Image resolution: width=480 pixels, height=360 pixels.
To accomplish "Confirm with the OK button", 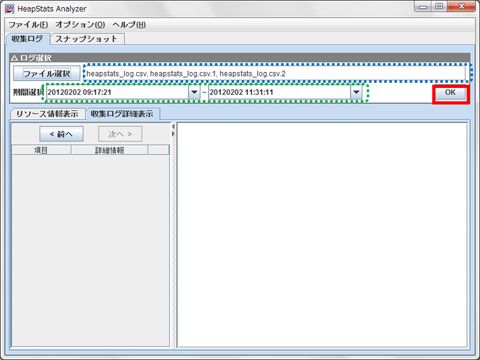I will (450, 93).
